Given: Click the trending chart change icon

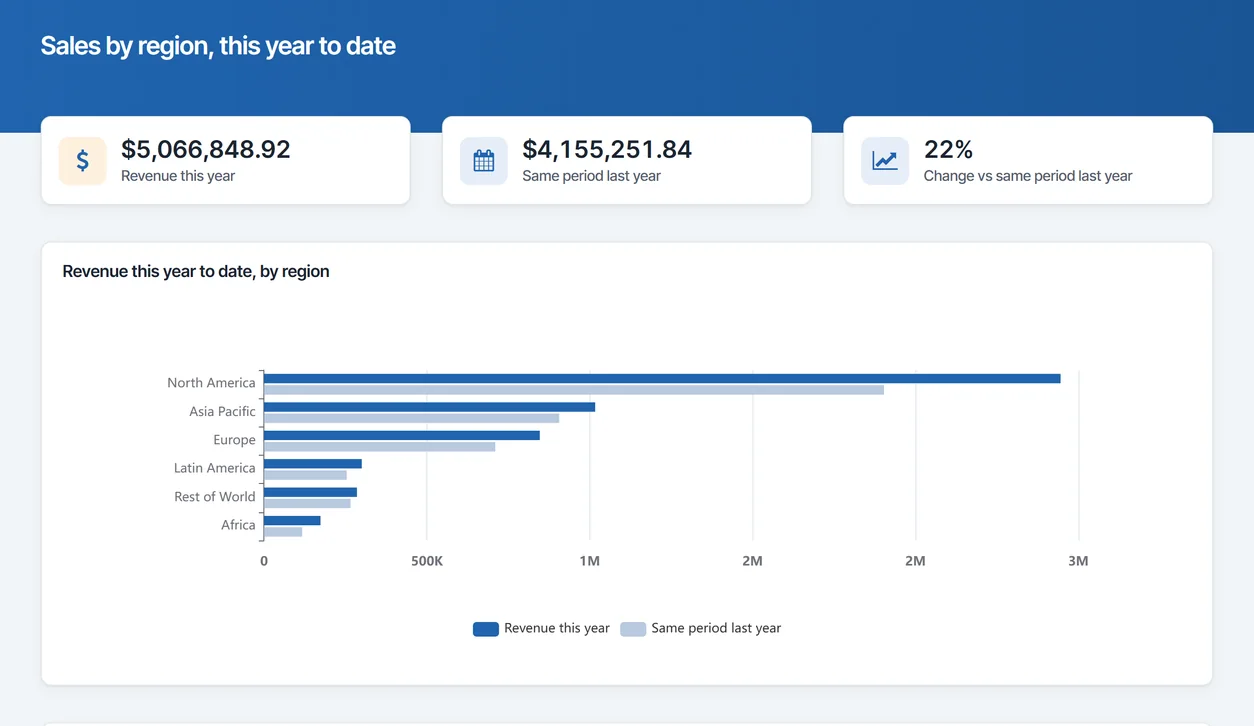Looking at the screenshot, I should pos(885,161).
